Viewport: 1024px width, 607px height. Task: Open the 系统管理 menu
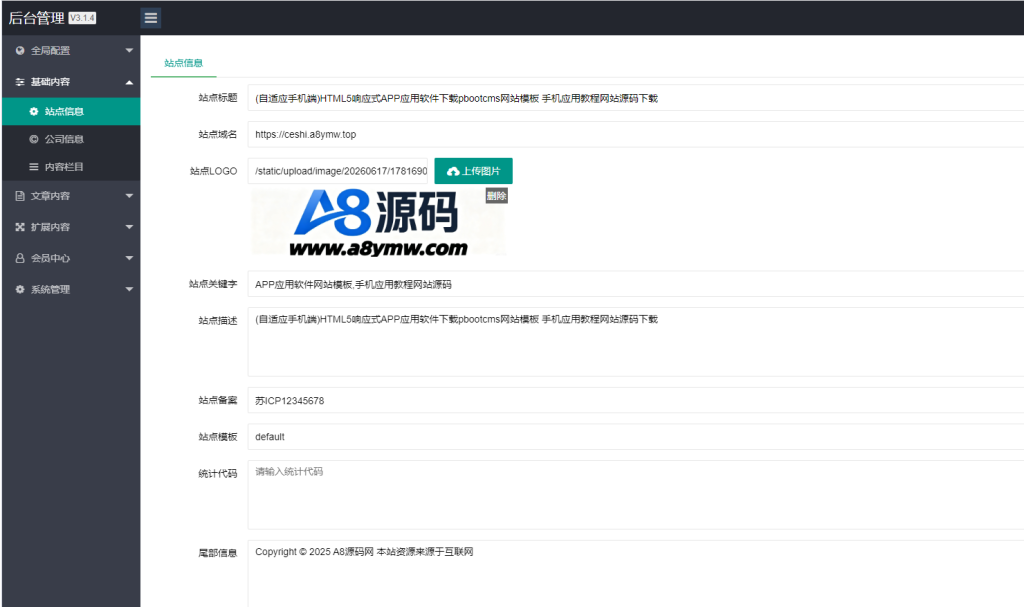[x=71, y=289]
